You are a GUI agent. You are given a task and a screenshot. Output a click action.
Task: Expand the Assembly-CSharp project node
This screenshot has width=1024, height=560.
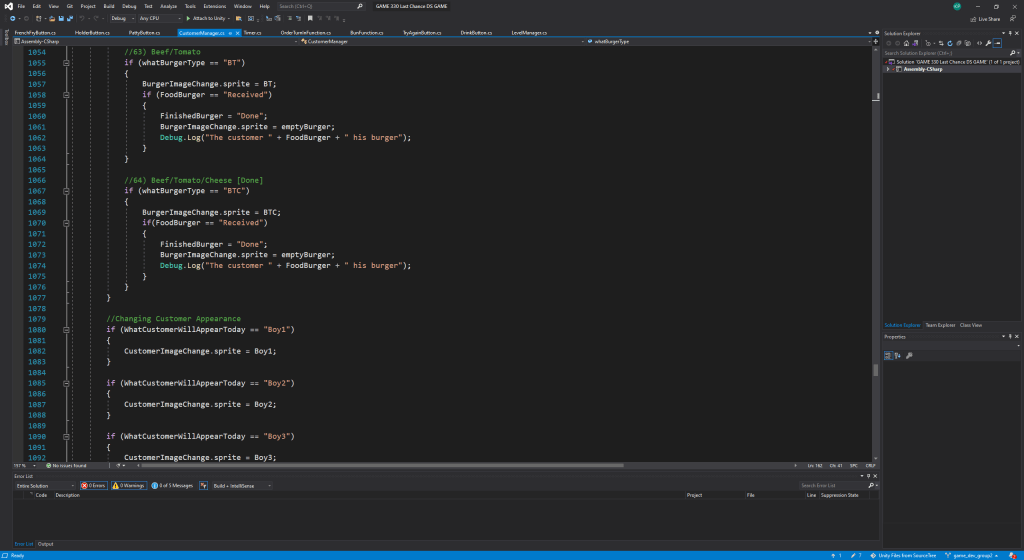click(x=888, y=69)
